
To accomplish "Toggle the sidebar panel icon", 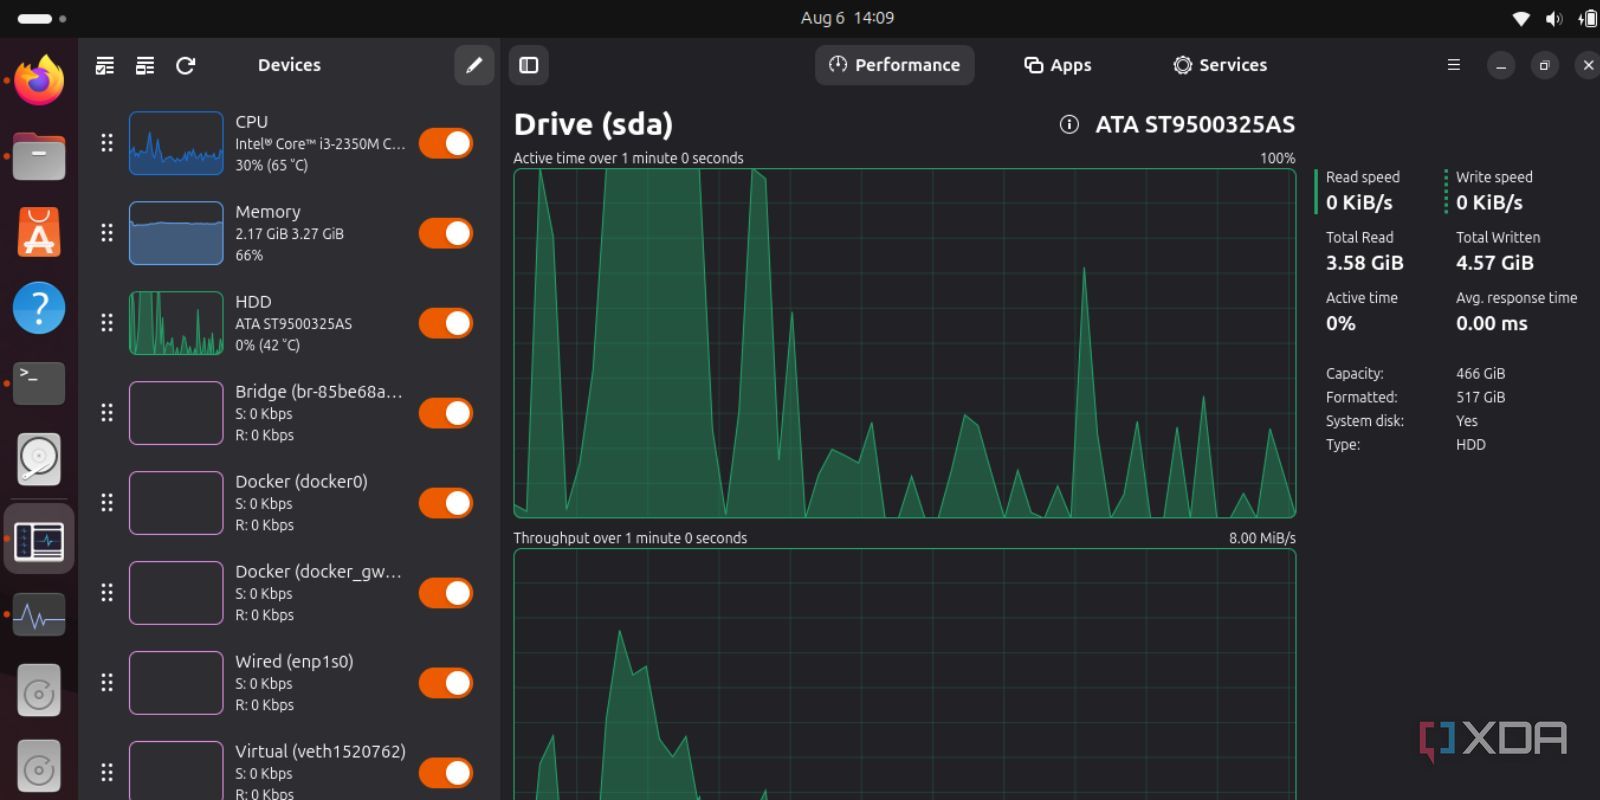I will [529, 65].
